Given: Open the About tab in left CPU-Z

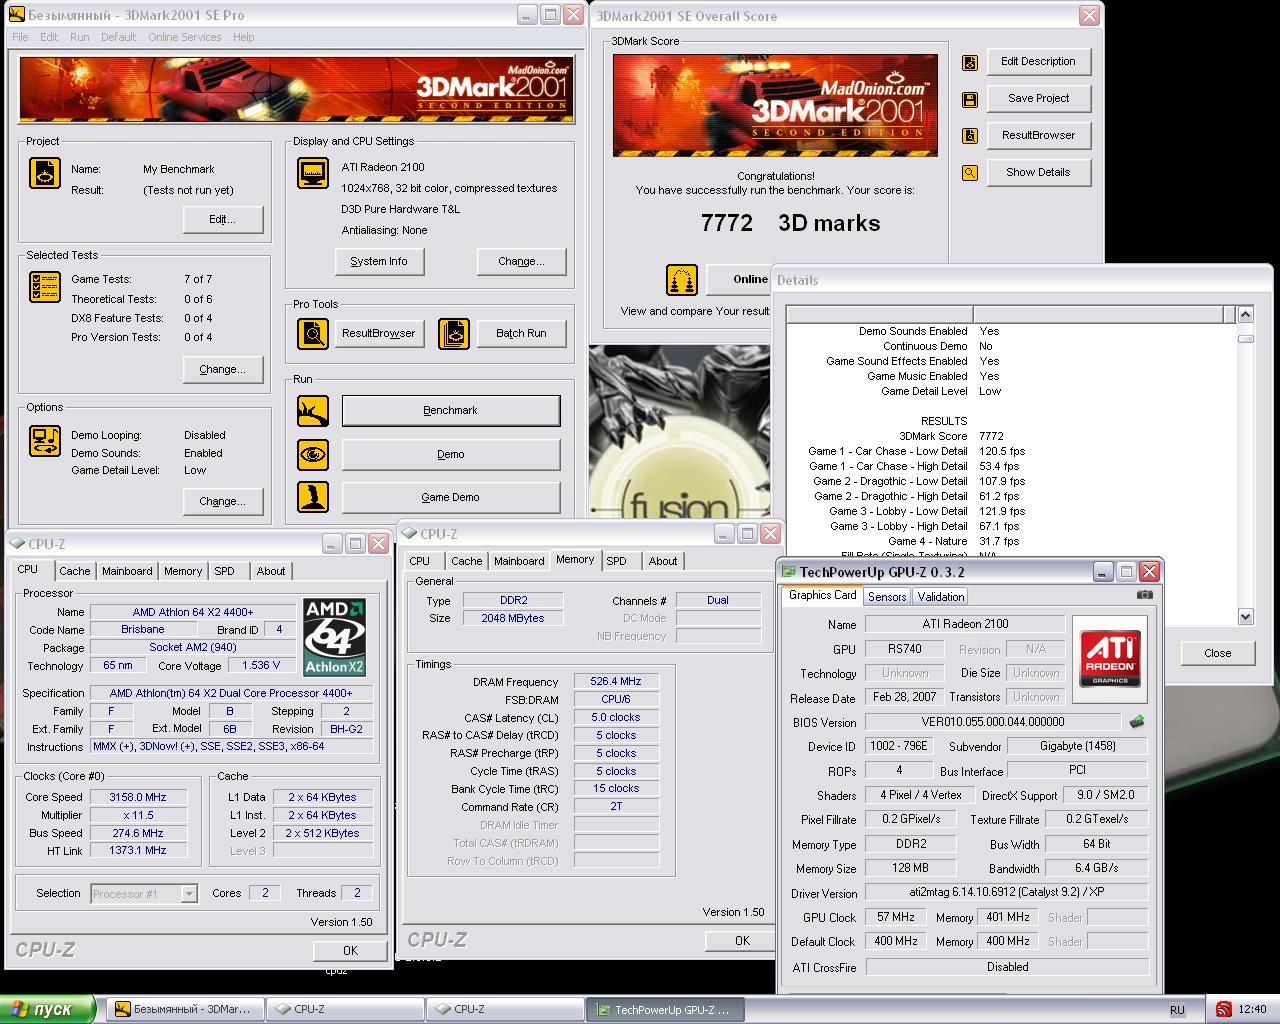Looking at the screenshot, I should 271,571.
